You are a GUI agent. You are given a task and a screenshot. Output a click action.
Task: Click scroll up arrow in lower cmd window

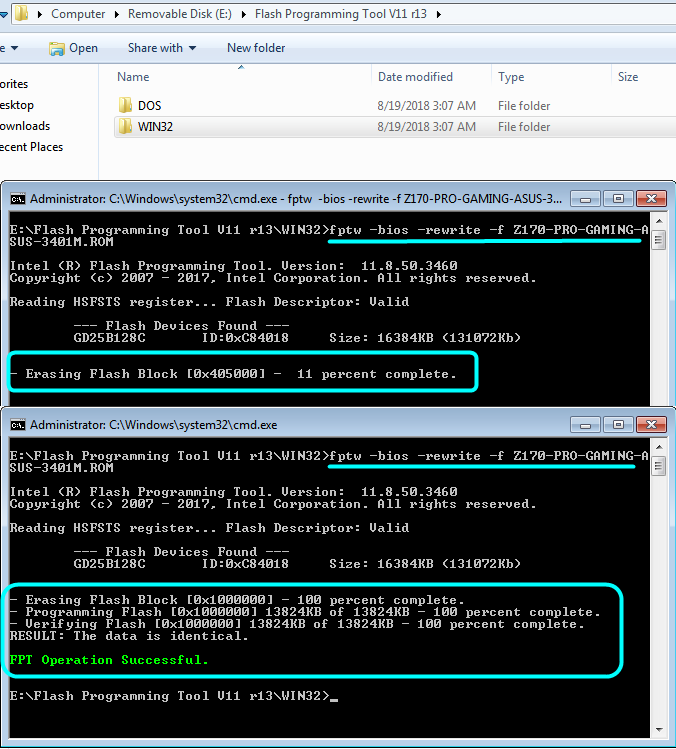coord(659,447)
